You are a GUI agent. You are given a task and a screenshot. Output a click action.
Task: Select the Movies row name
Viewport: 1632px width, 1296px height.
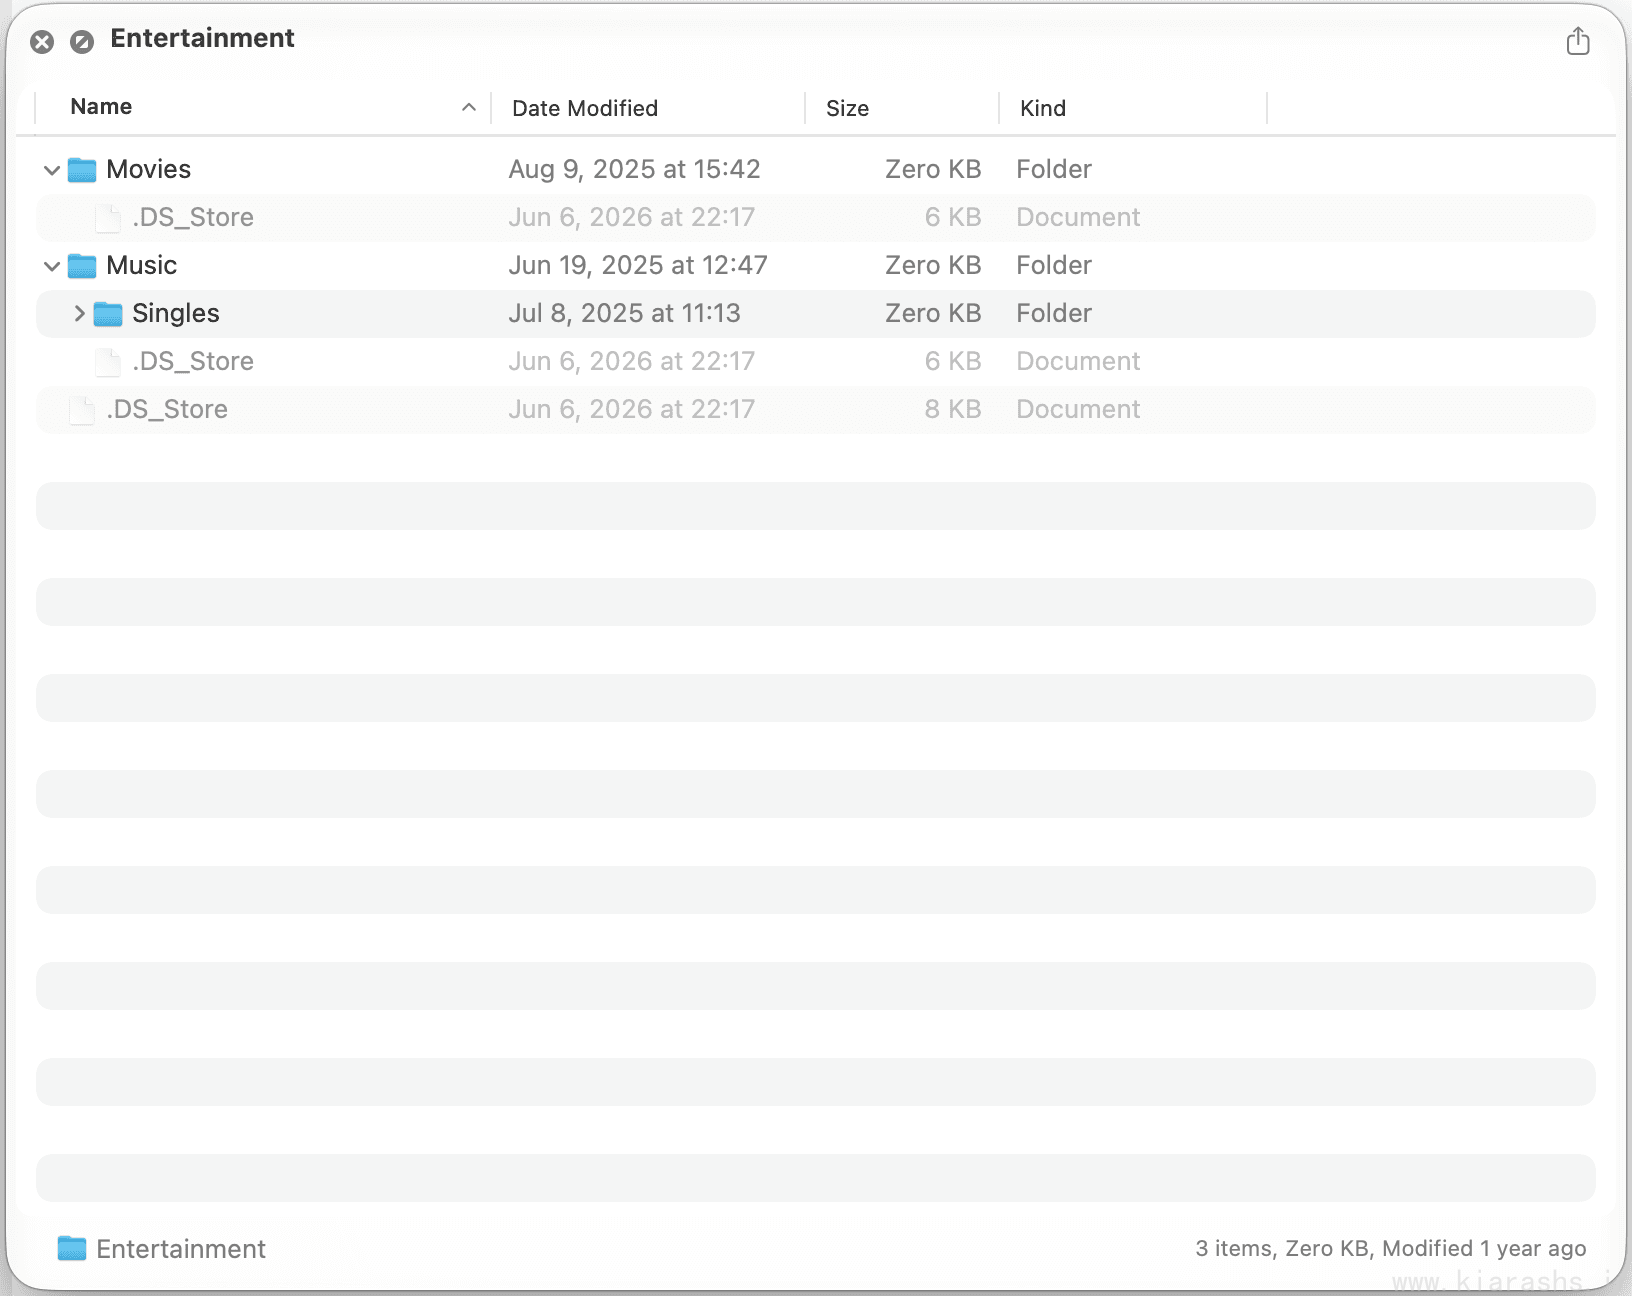148,169
